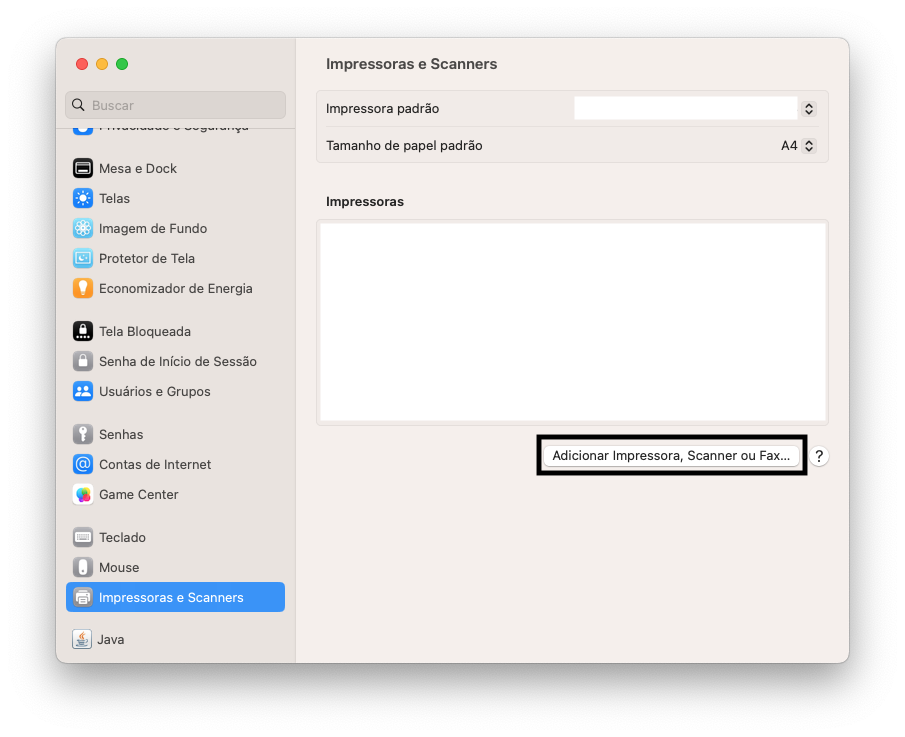Viewport: 905px width, 737px height.
Task: Open Game Center colorful icon
Action: 83,494
